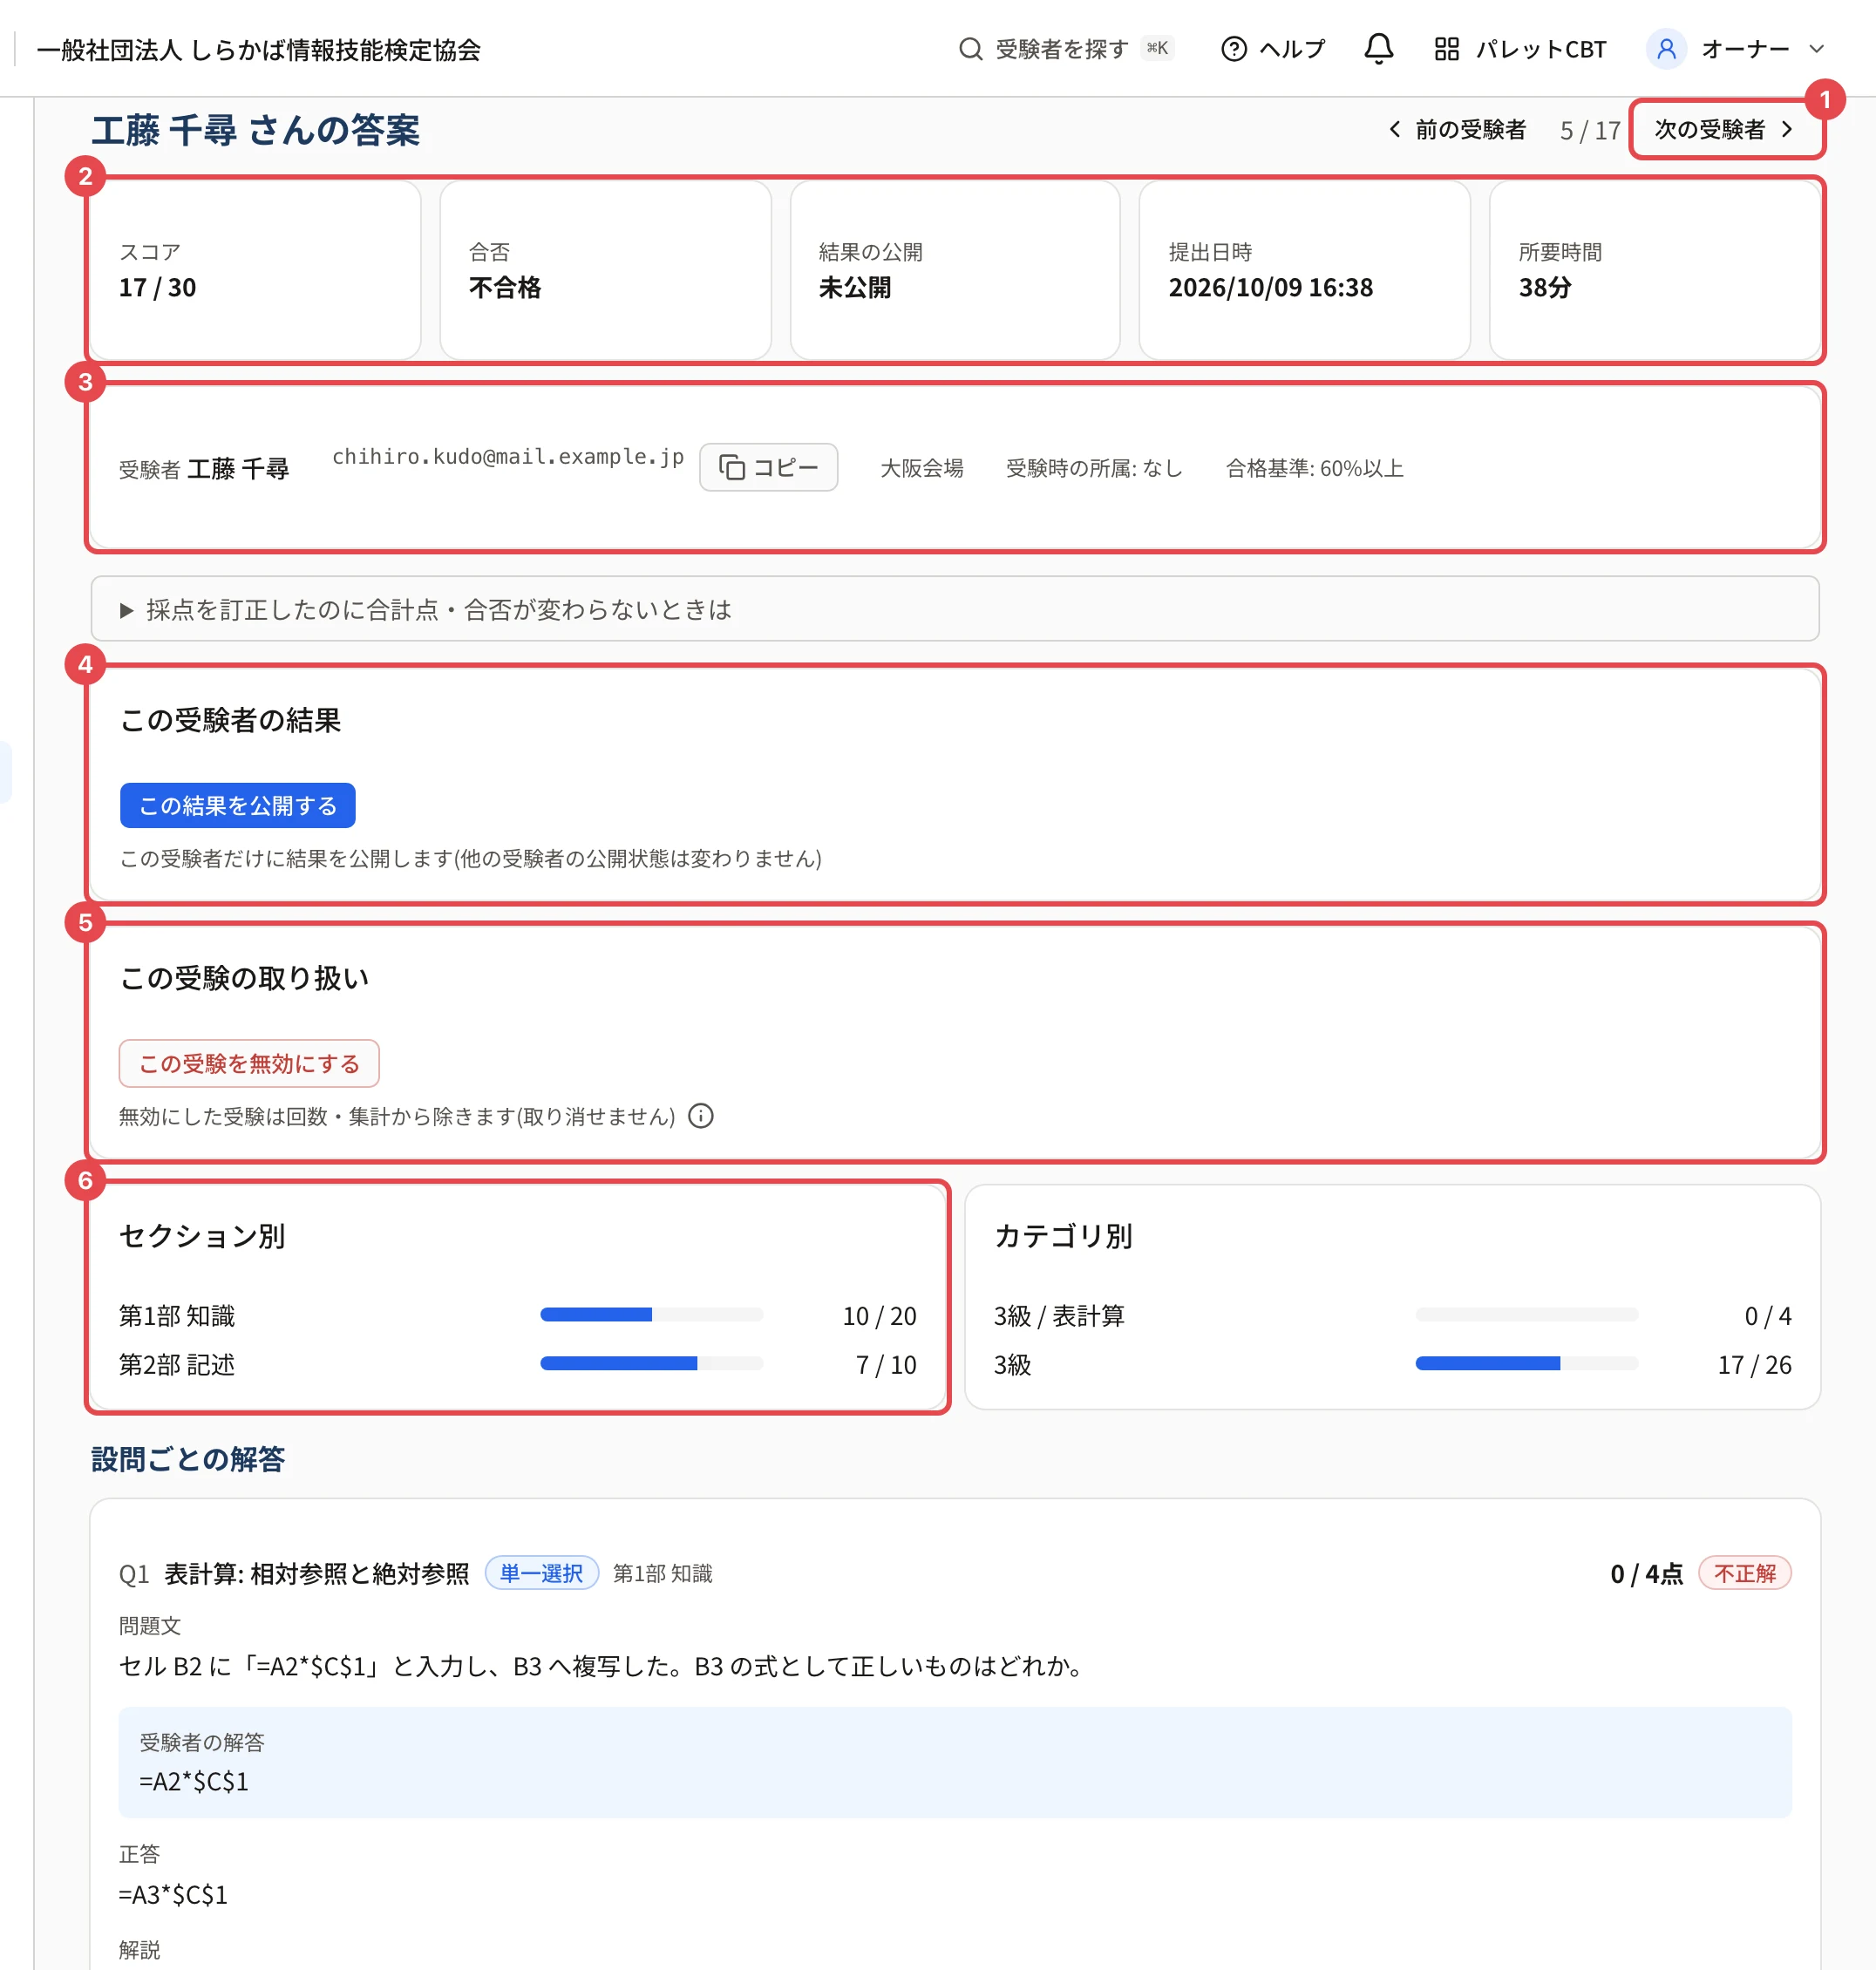This screenshot has height=1970, width=1876.
Task: Click the correct answer =A3*$C$1
Action: 173,1894
